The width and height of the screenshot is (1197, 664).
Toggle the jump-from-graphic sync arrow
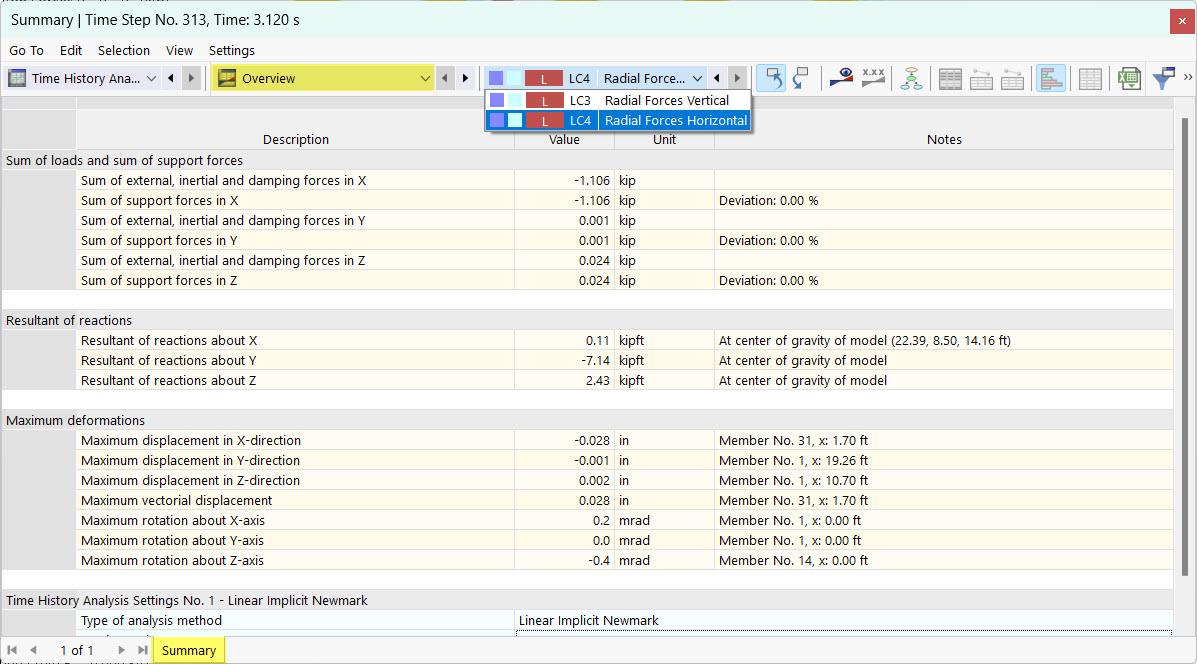(800, 77)
